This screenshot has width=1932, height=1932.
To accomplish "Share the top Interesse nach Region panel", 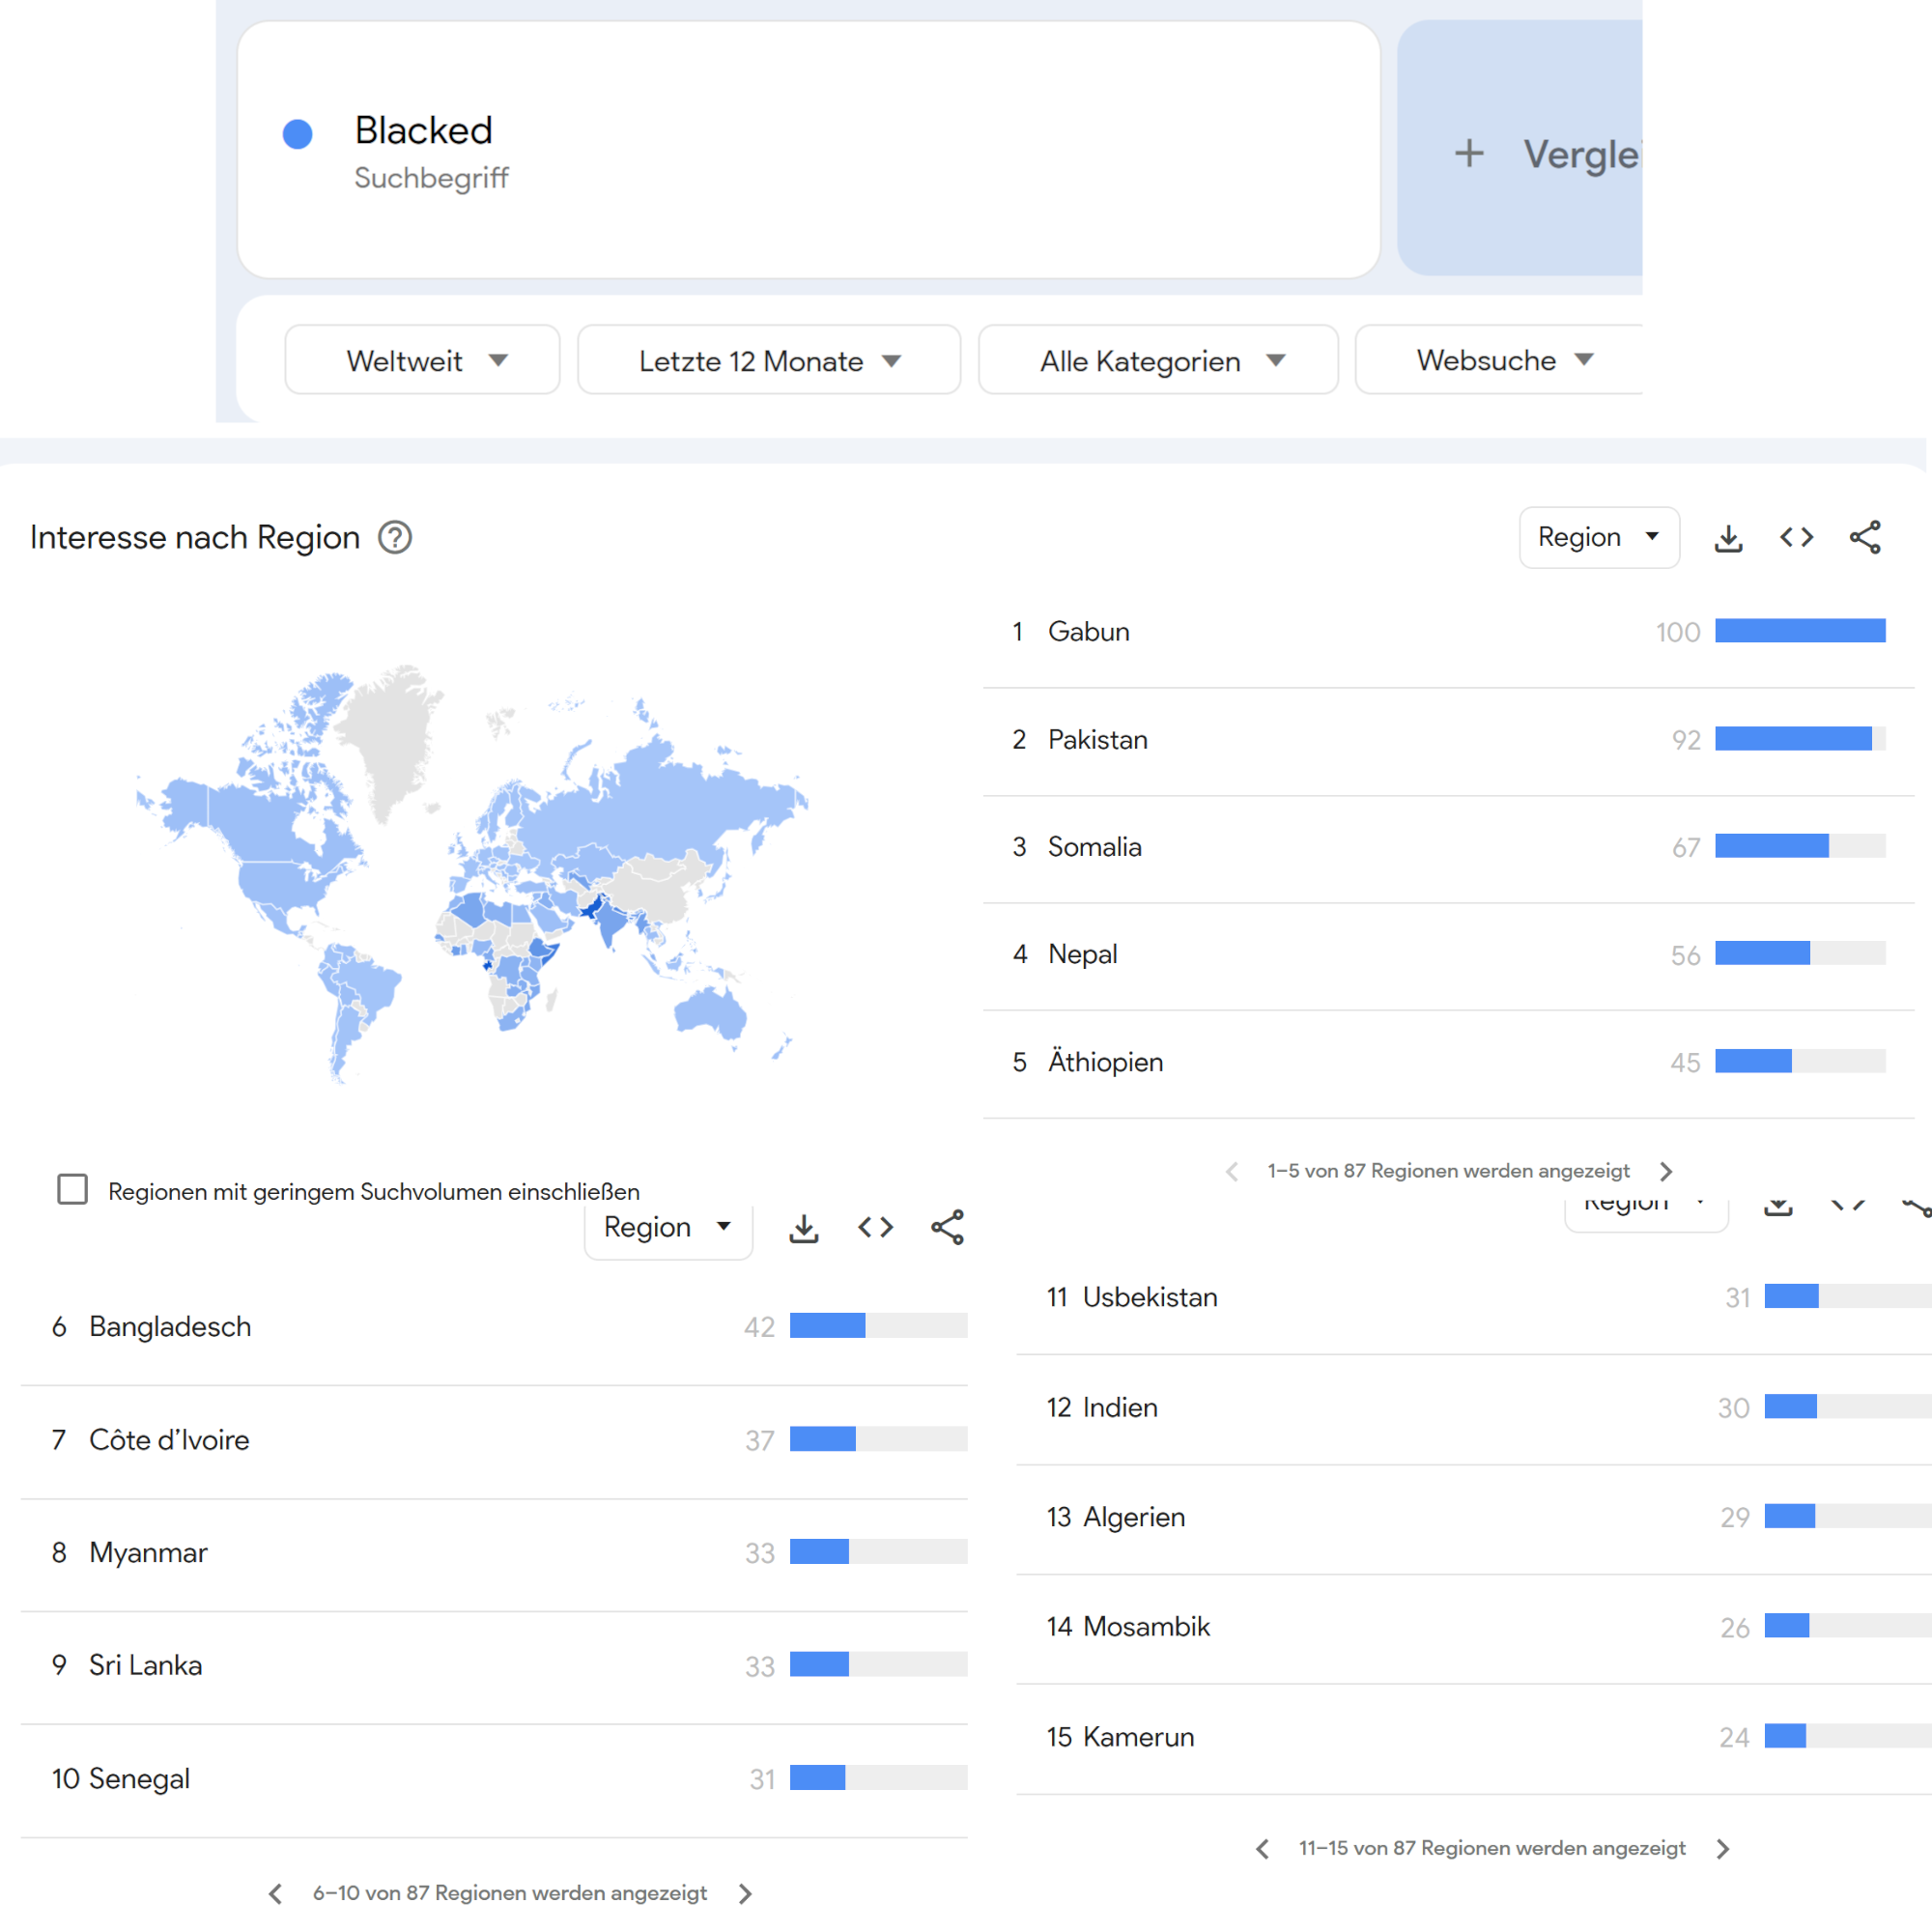I will click(x=1865, y=538).
